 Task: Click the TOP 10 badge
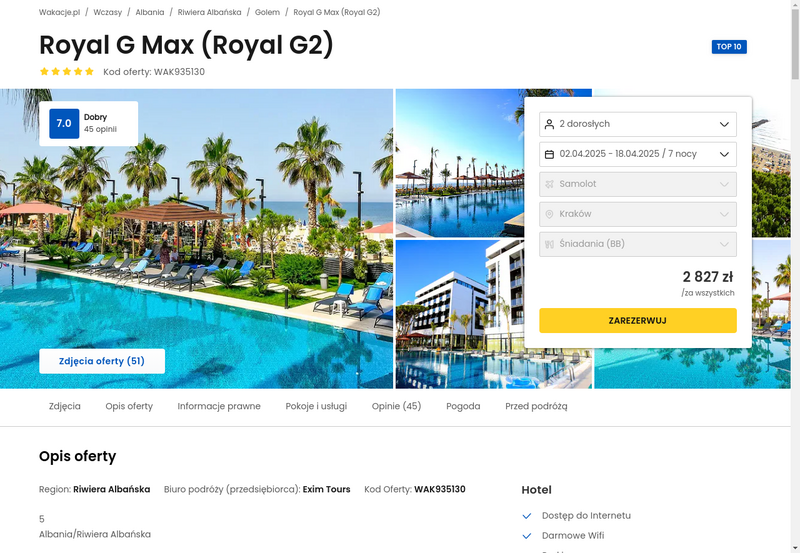pyautogui.click(x=729, y=47)
